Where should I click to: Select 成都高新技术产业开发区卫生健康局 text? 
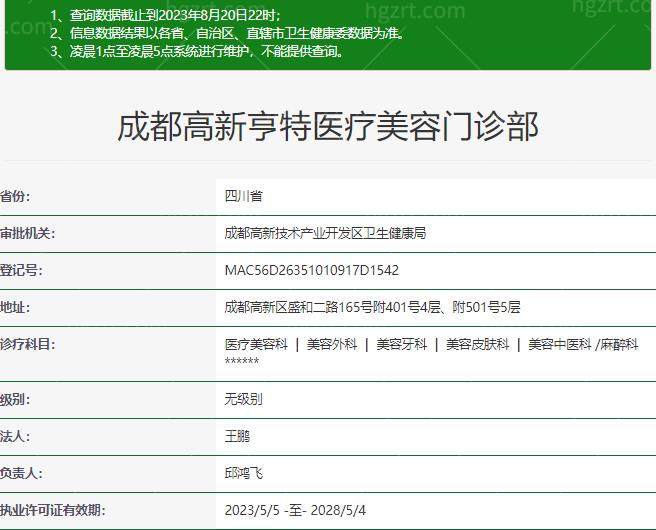(x=325, y=233)
